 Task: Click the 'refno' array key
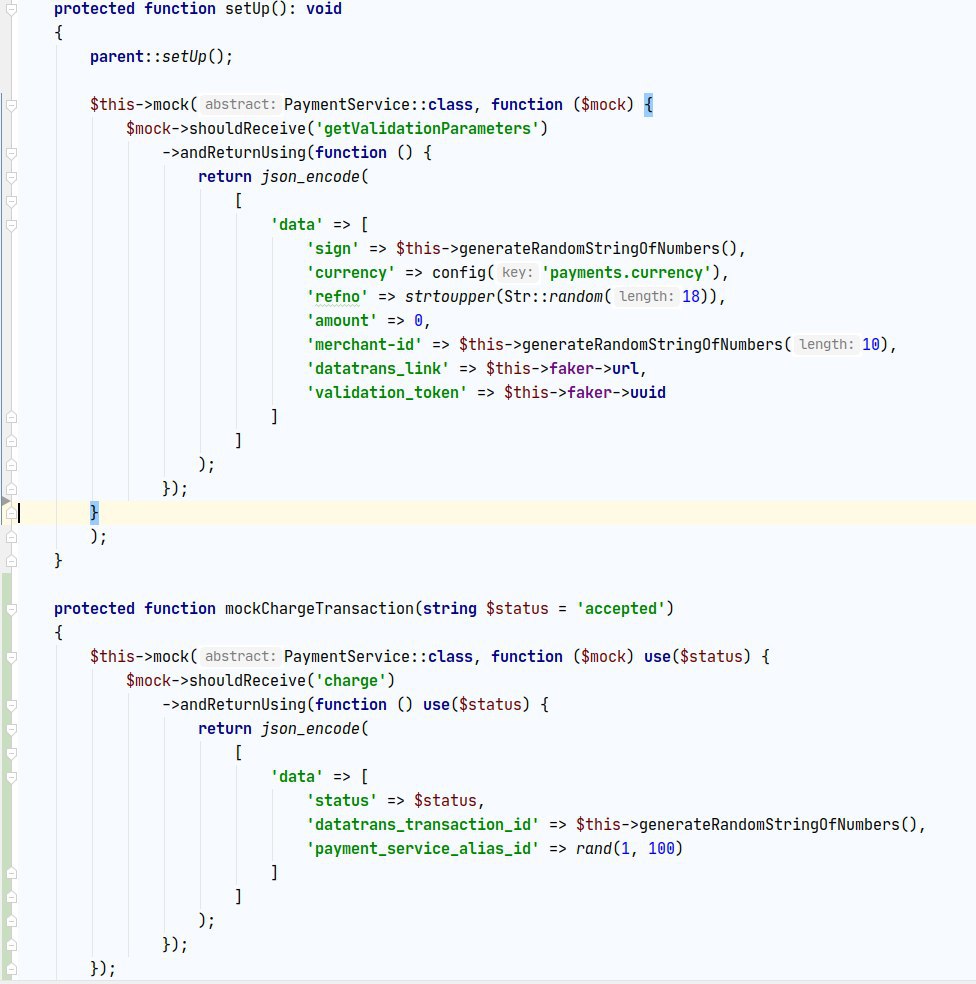[x=337, y=296]
